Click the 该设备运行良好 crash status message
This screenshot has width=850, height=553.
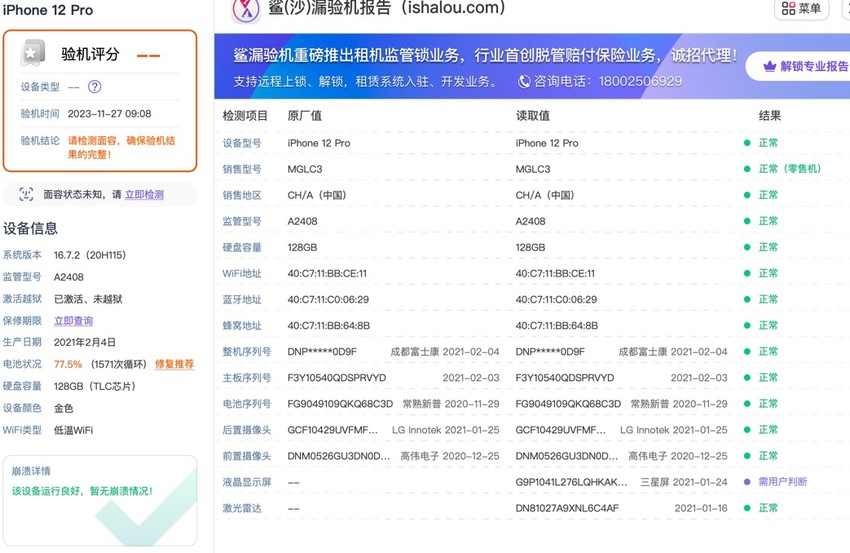tap(82, 491)
